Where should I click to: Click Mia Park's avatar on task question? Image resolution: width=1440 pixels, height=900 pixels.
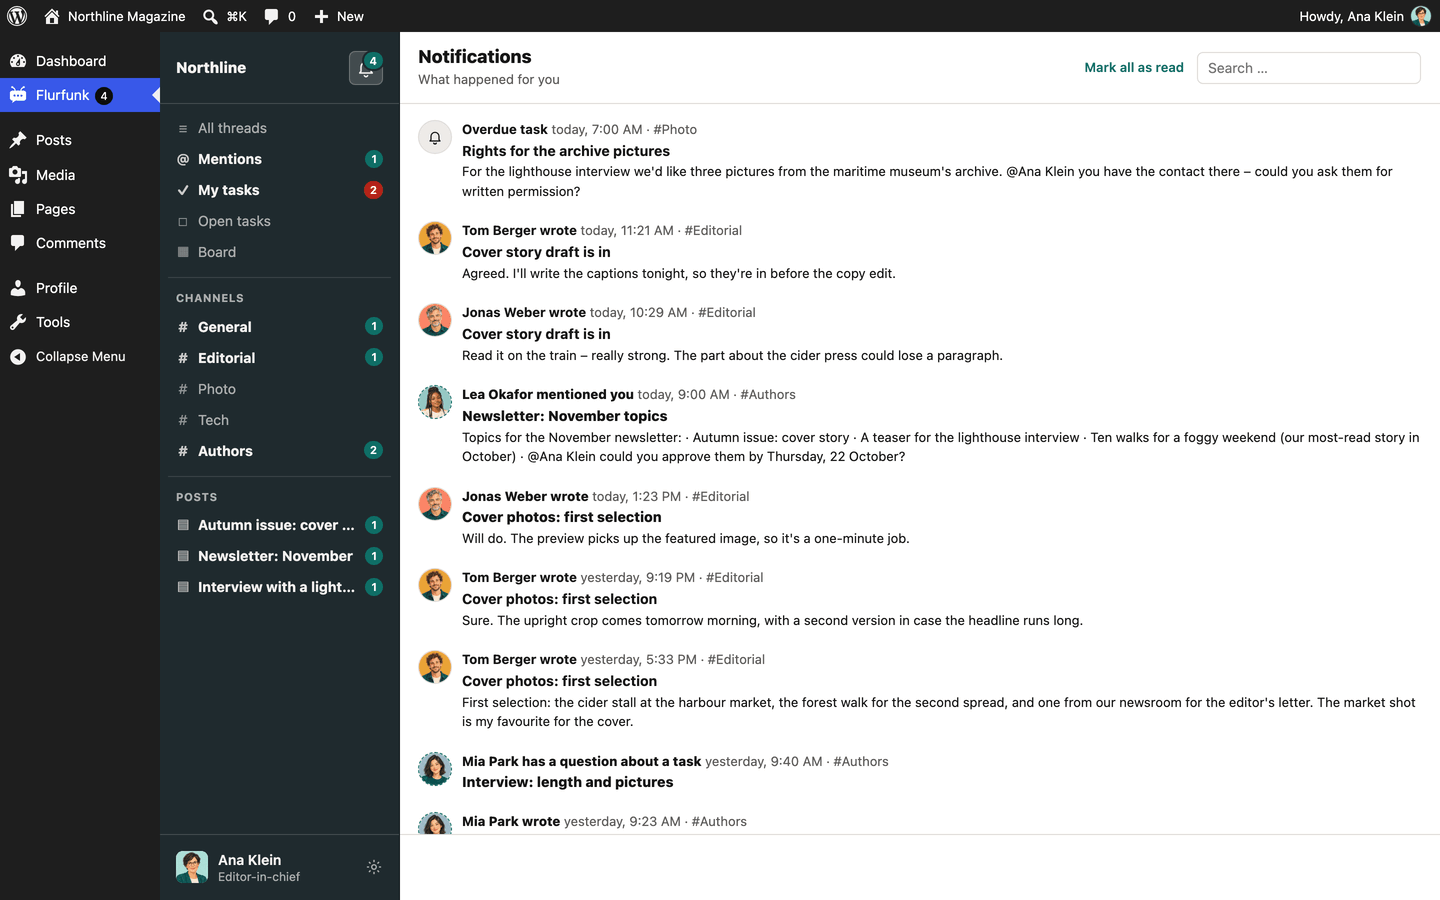point(435,769)
